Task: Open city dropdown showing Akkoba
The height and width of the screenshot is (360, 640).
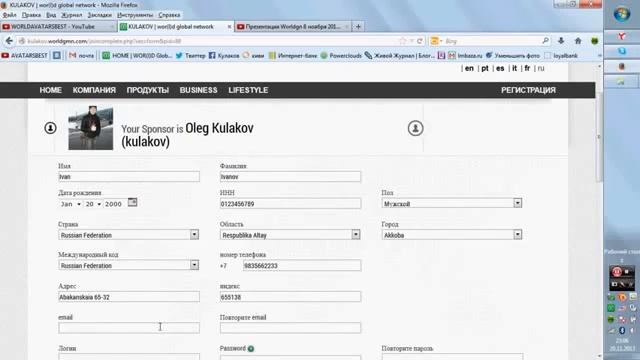Action: [x=452, y=235]
